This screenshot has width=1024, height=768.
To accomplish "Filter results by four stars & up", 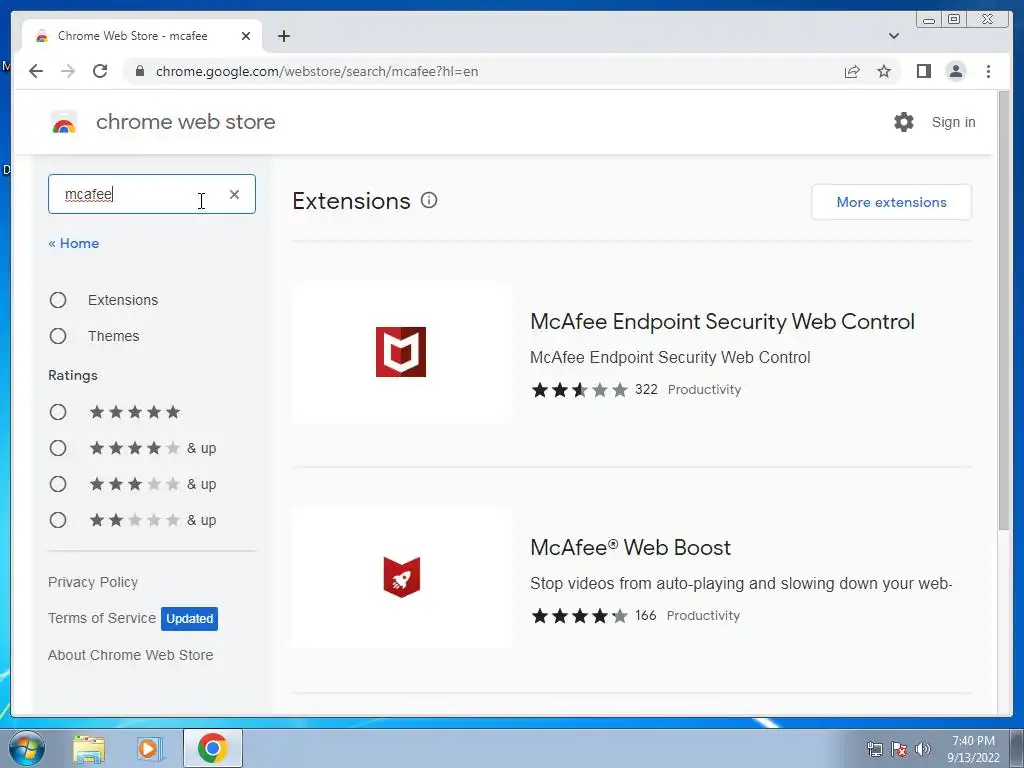I will tap(58, 448).
